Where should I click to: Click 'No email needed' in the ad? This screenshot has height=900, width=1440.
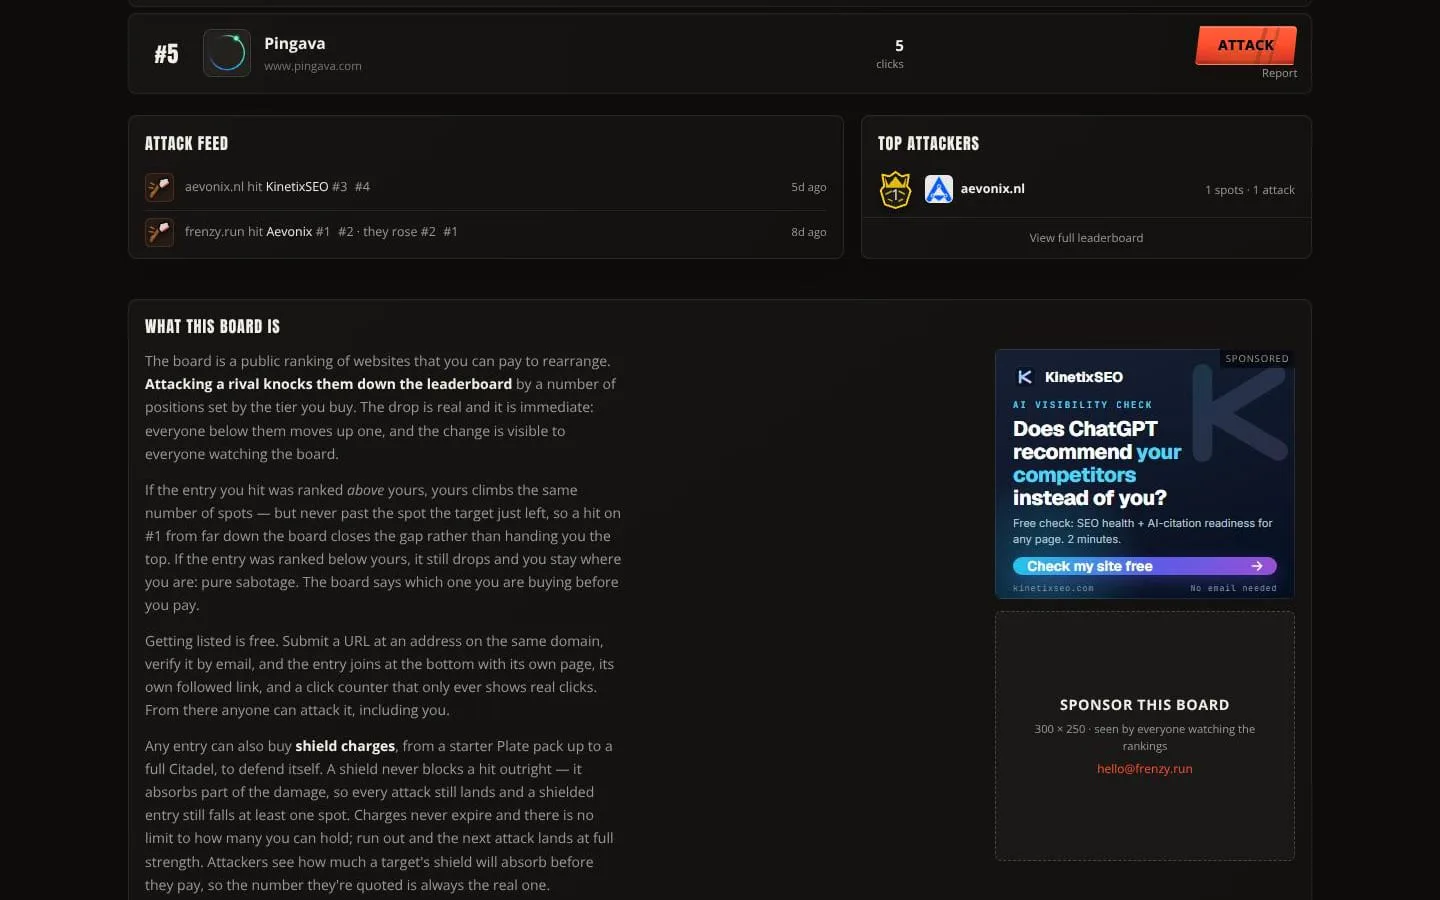1233,588
